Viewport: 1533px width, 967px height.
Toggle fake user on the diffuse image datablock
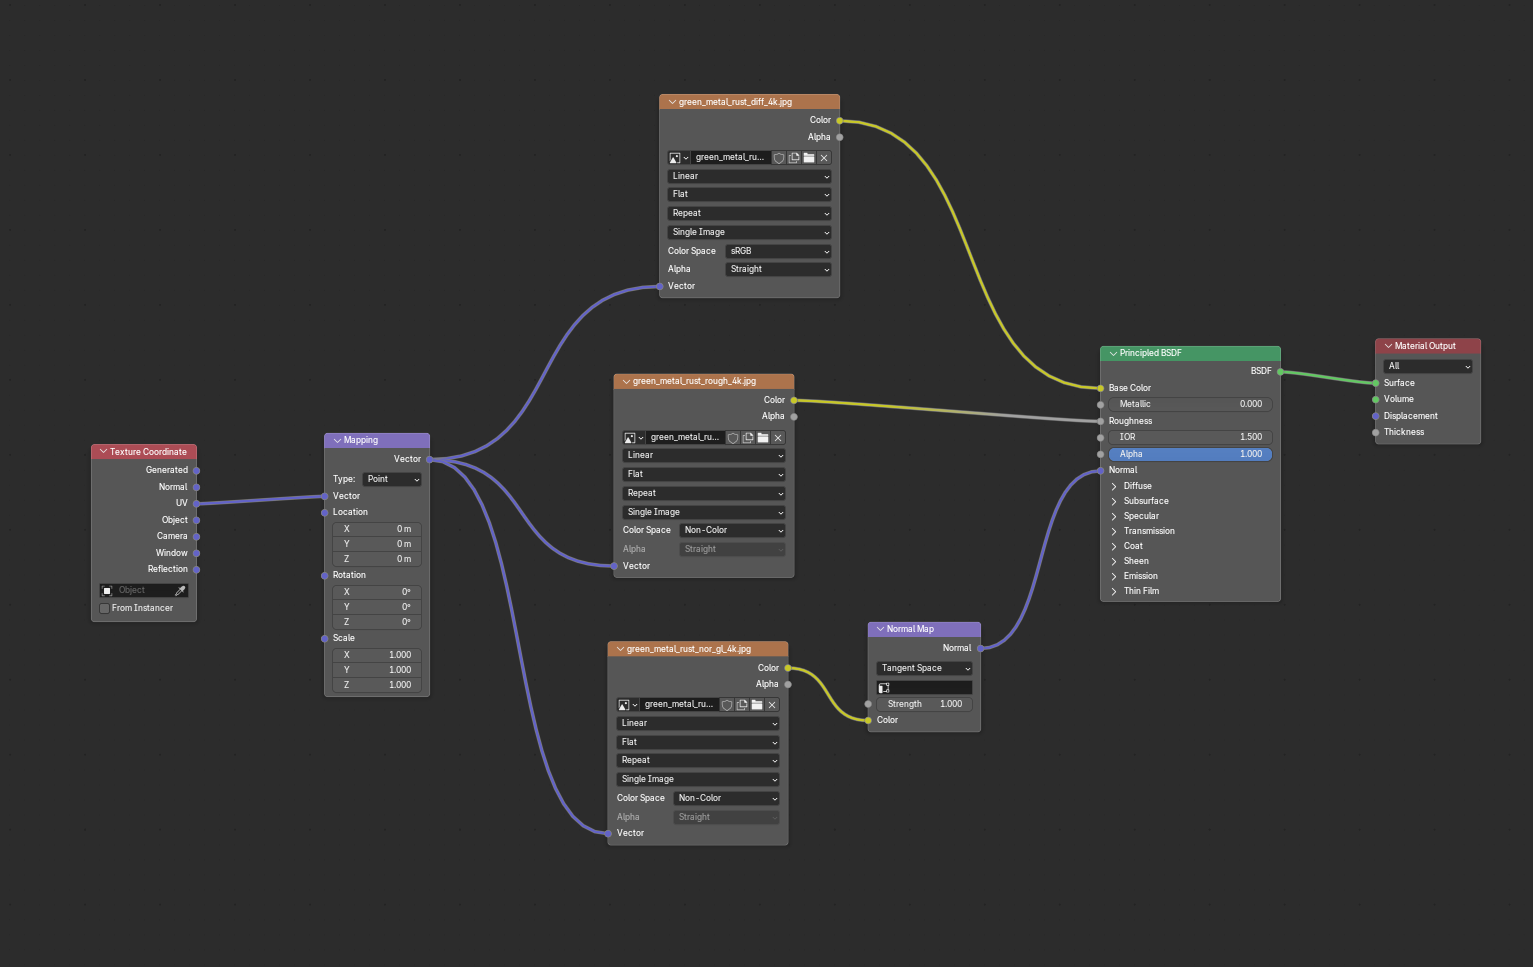[779, 157]
